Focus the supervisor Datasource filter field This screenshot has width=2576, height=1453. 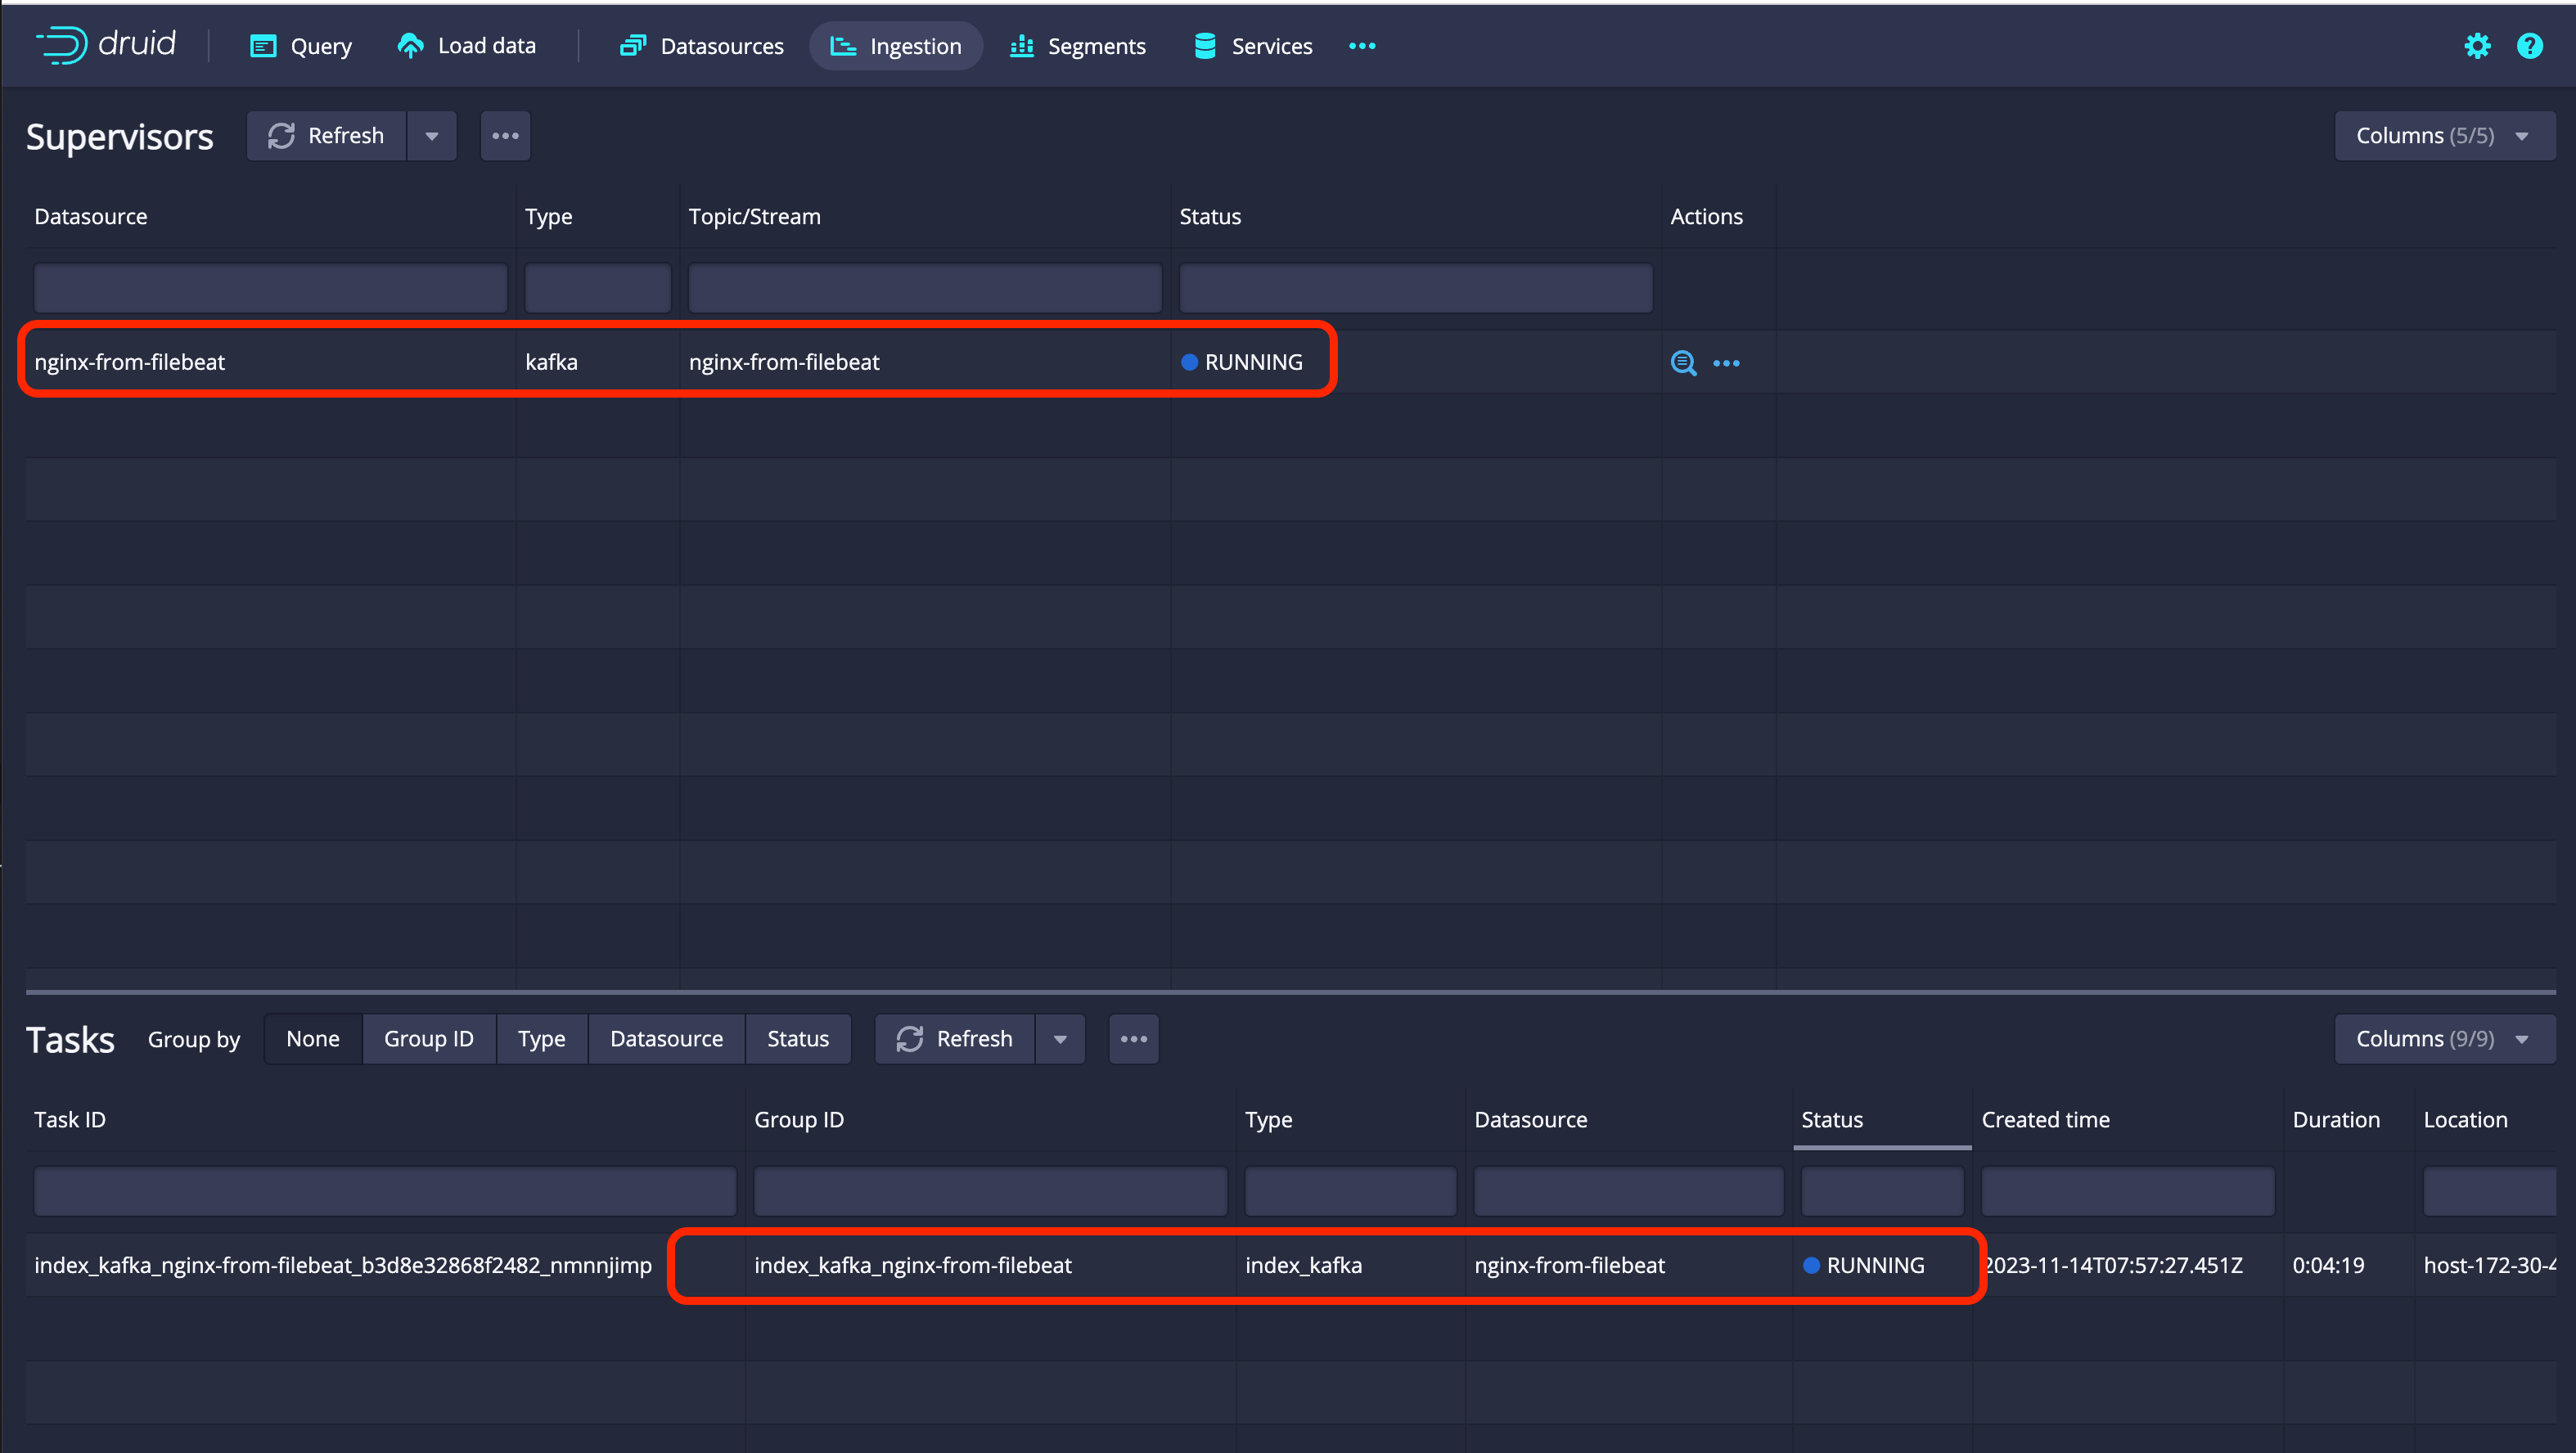click(270, 288)
